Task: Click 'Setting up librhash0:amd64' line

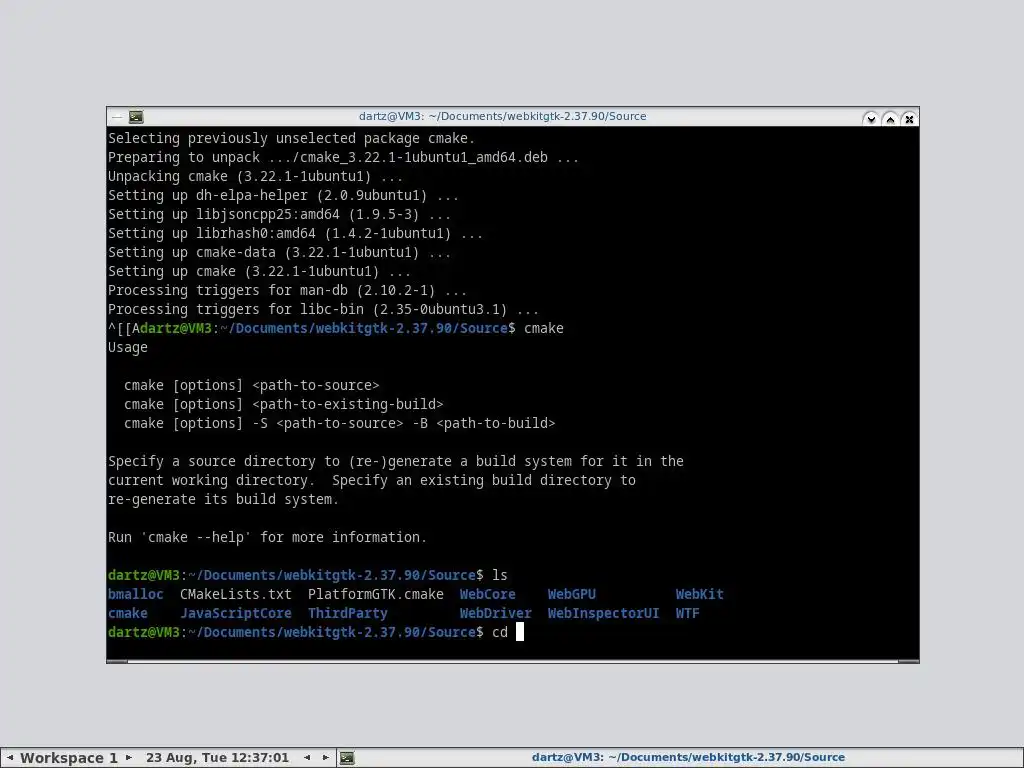Action: pyautogui.click(x=295, y=233)
